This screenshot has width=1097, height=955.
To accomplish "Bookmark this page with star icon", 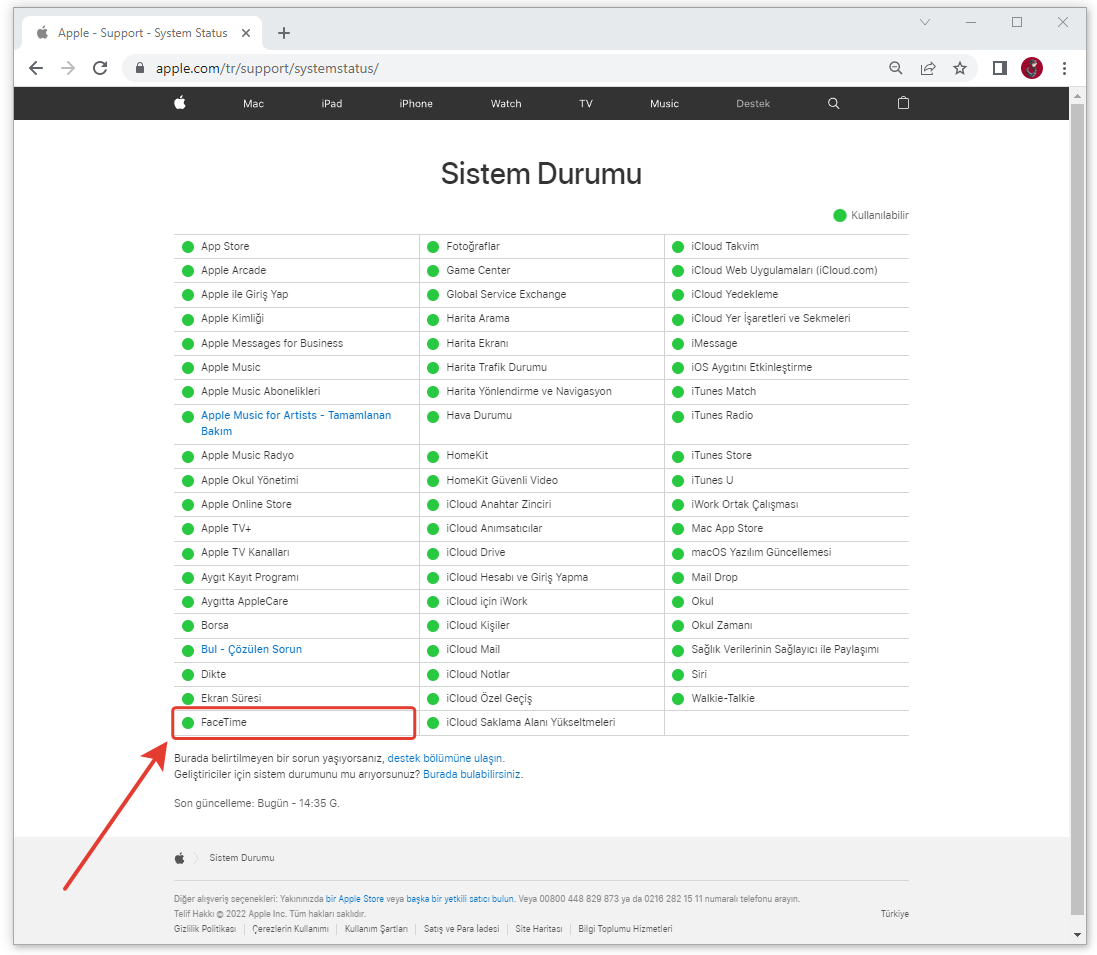I will [960, 68].
